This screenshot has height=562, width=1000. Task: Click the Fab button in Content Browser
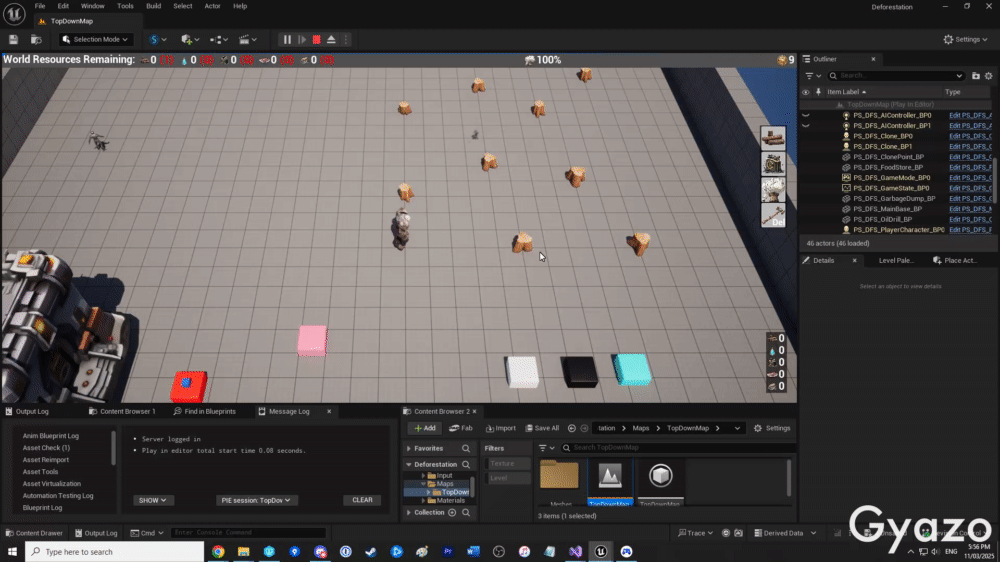461,428
